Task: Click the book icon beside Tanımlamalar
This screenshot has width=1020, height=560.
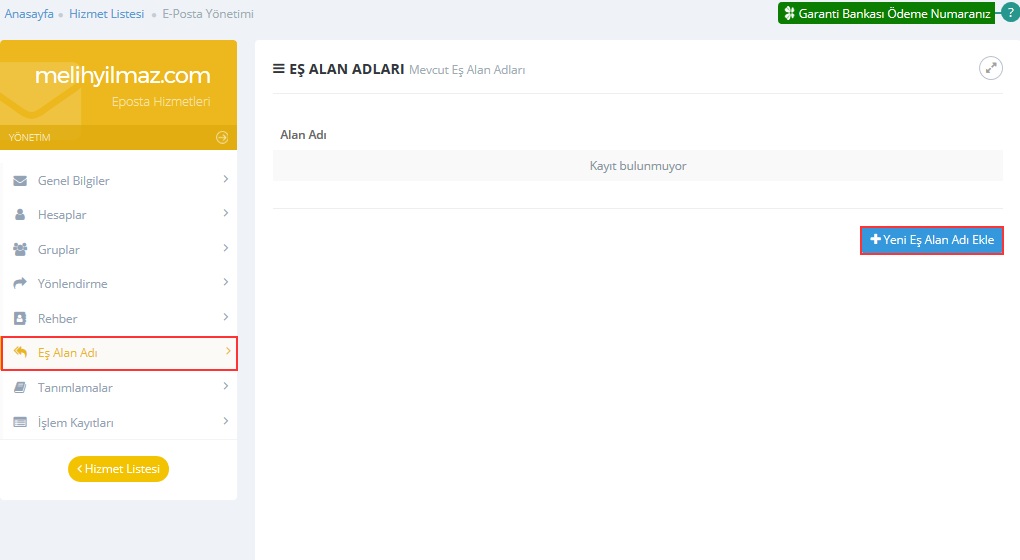Action: point(20,387)
